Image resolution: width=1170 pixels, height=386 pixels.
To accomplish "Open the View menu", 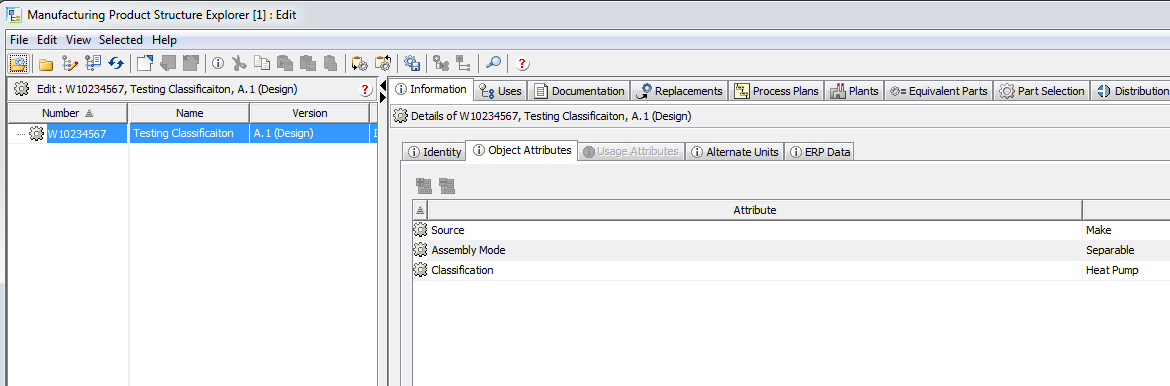I will point(78,40).
